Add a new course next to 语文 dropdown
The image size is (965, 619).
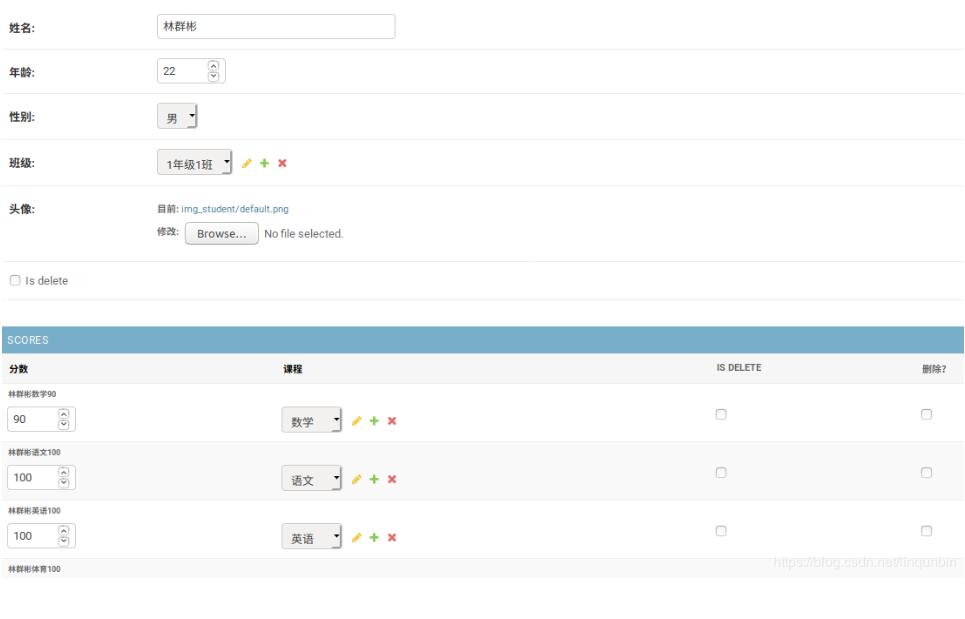[374, 479]
